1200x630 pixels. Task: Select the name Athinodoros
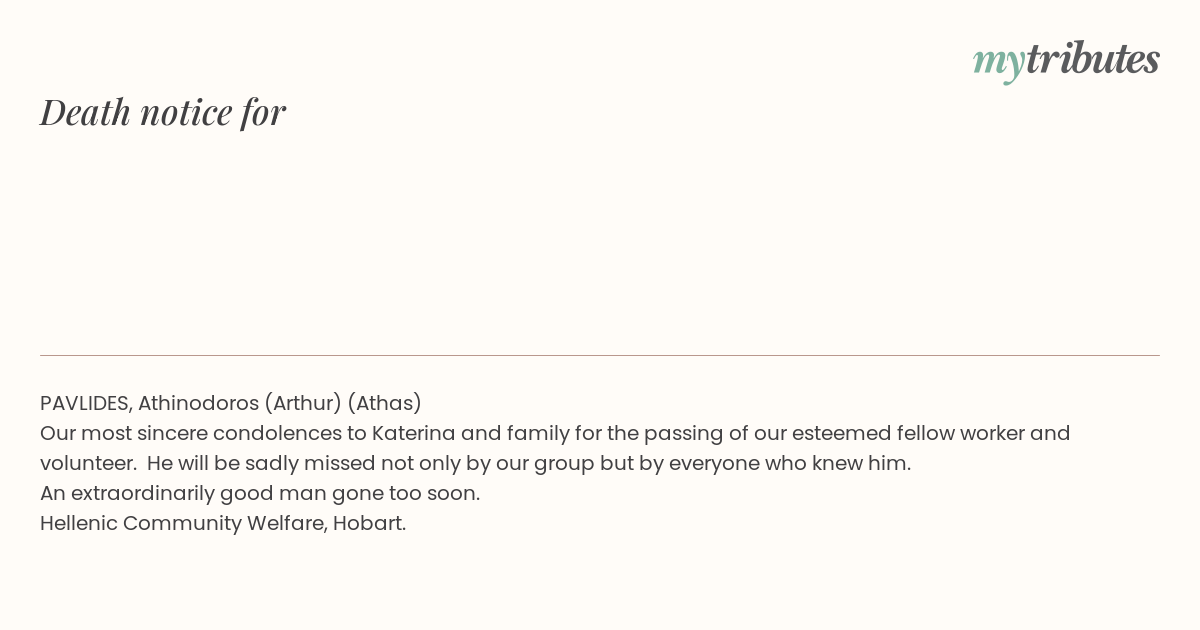[x=198, y=403]
